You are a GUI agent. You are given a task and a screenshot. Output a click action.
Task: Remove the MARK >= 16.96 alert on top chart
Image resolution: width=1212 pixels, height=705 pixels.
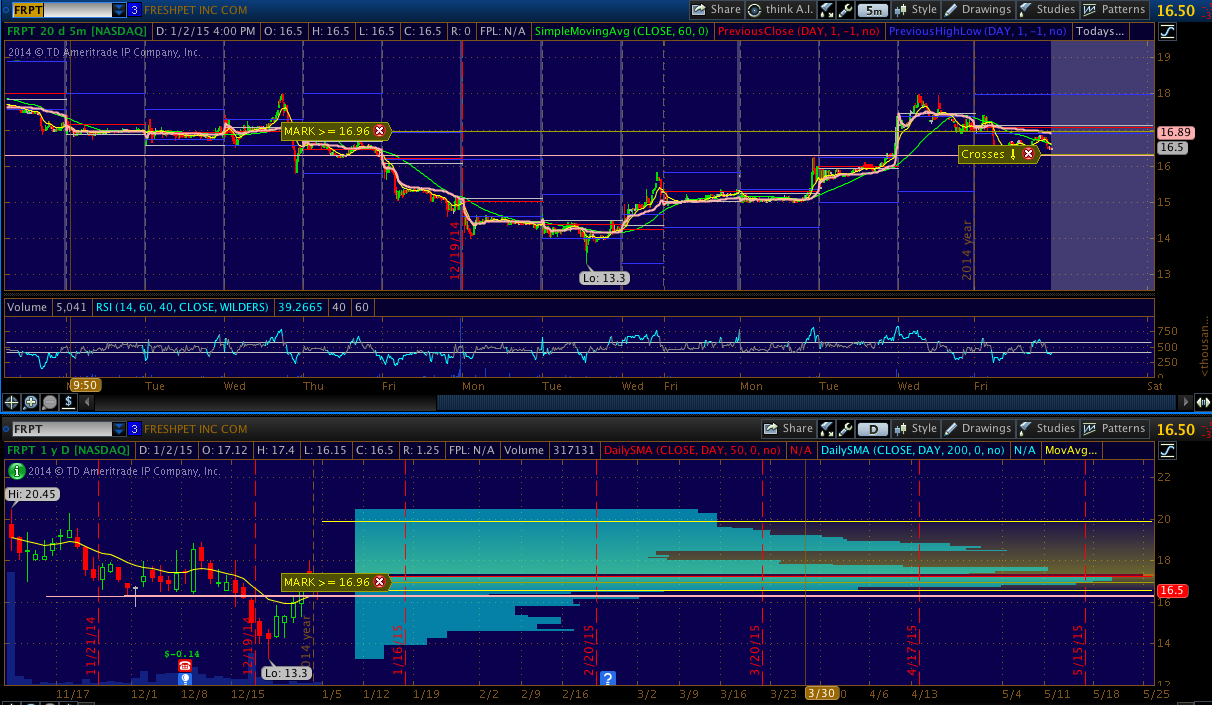pos(379,131)
